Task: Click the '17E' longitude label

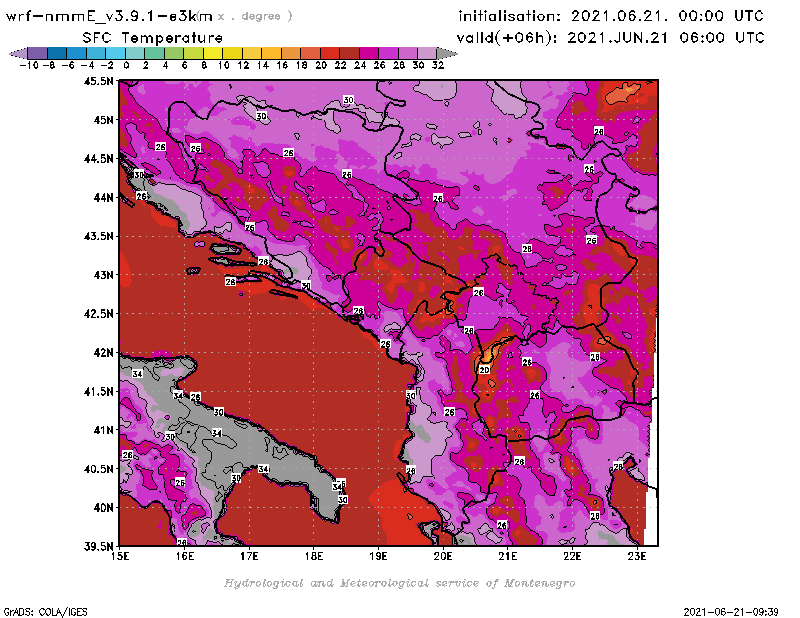Action: pos(249,556)
